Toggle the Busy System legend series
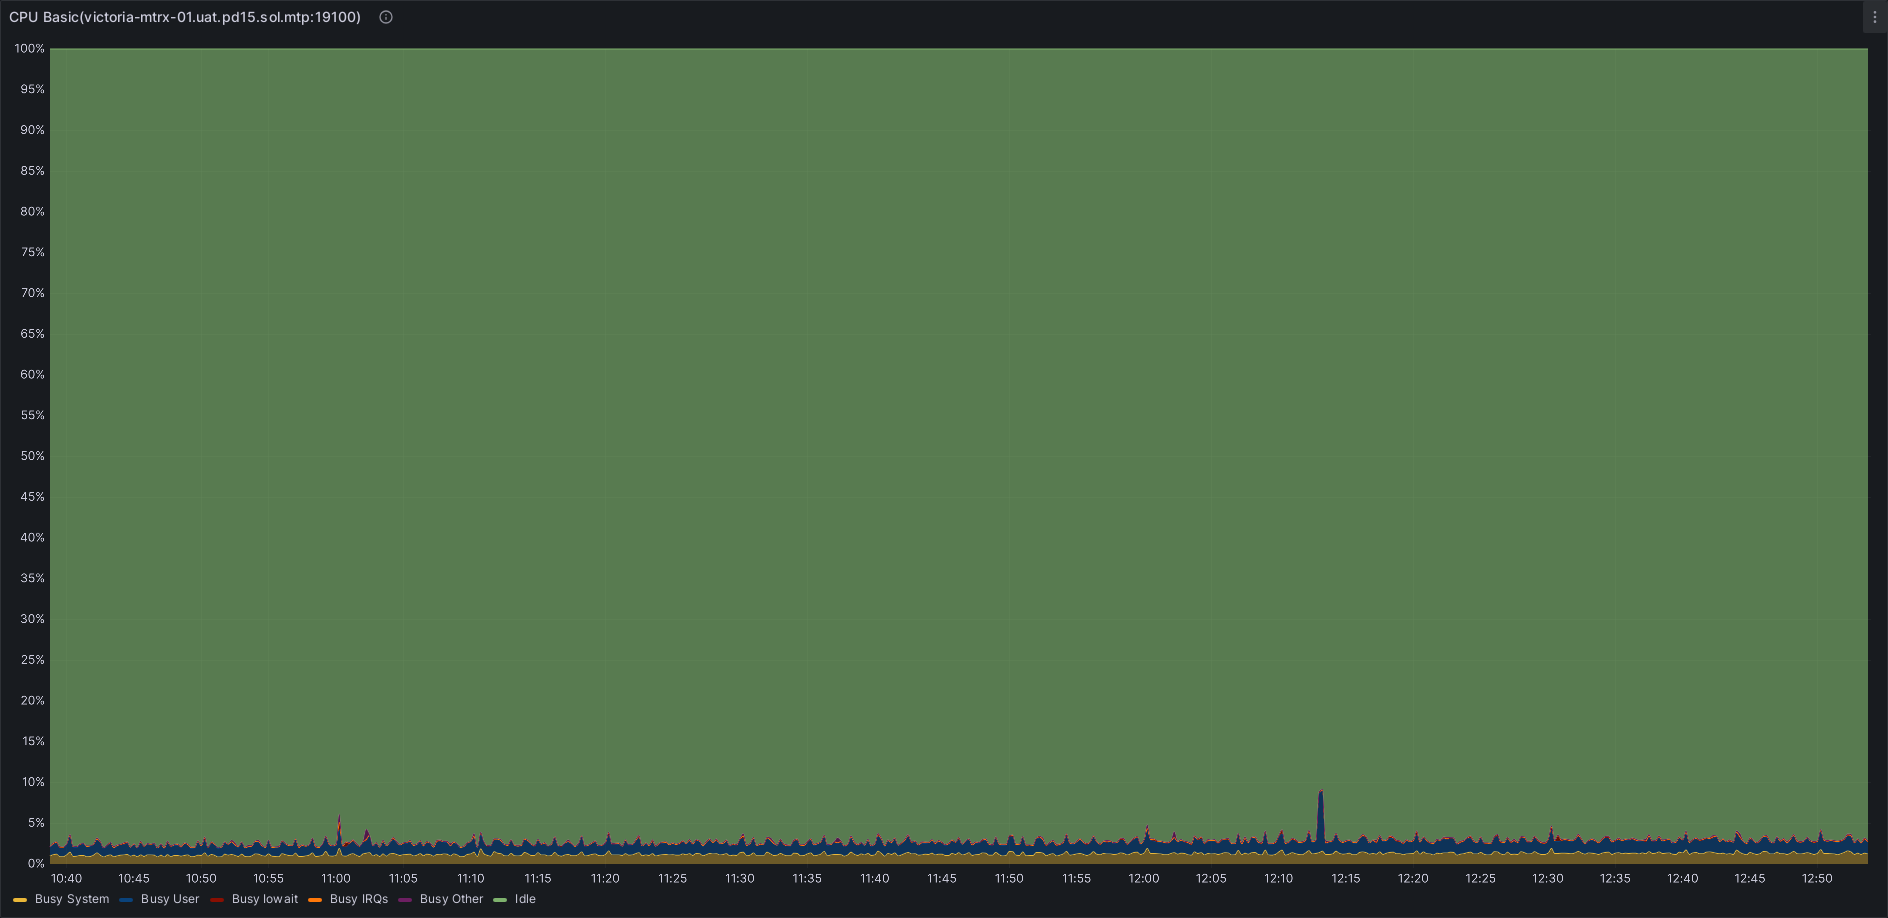 (x=72, y=899)
